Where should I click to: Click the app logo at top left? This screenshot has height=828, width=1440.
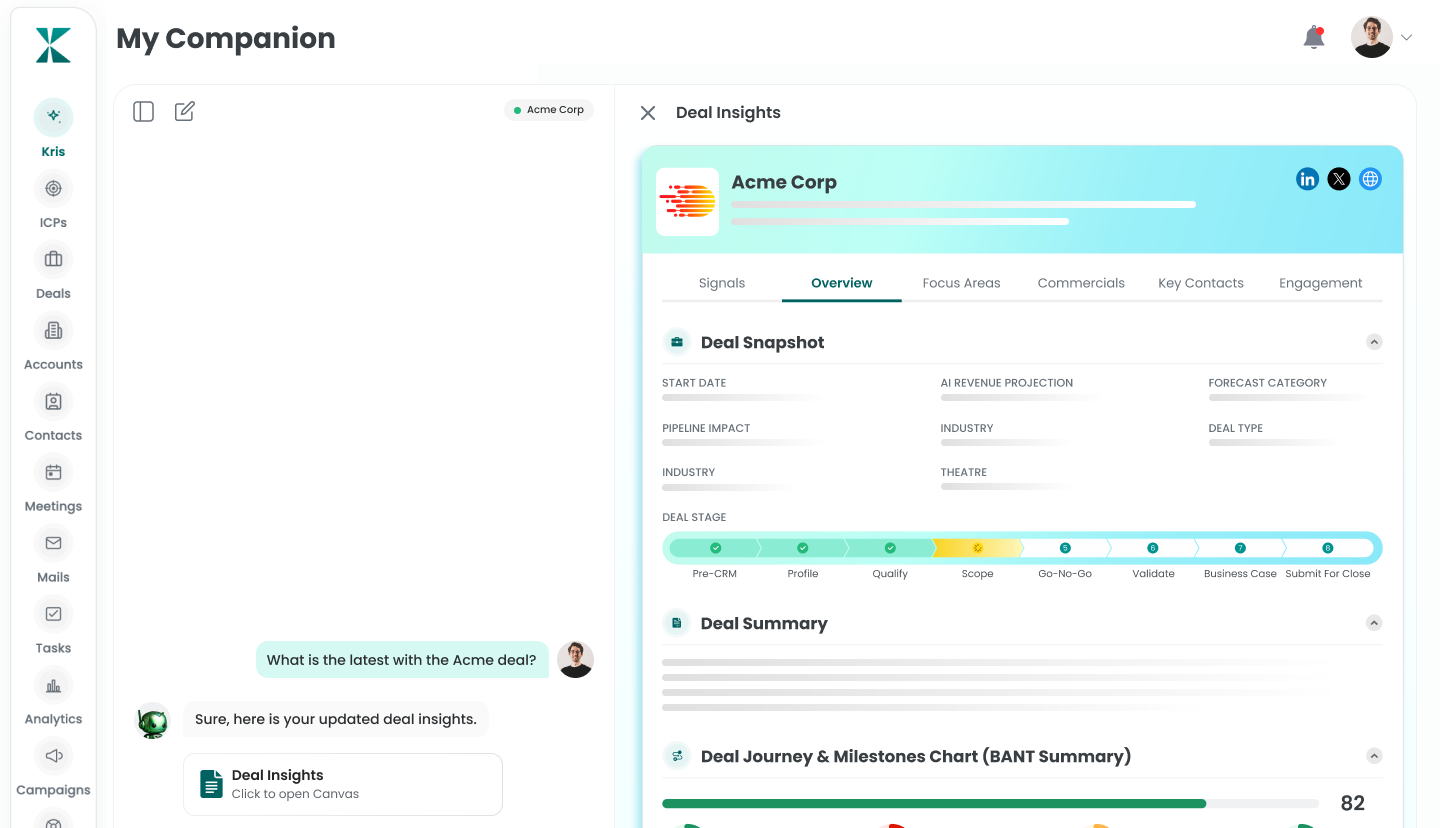pos(53,45)
